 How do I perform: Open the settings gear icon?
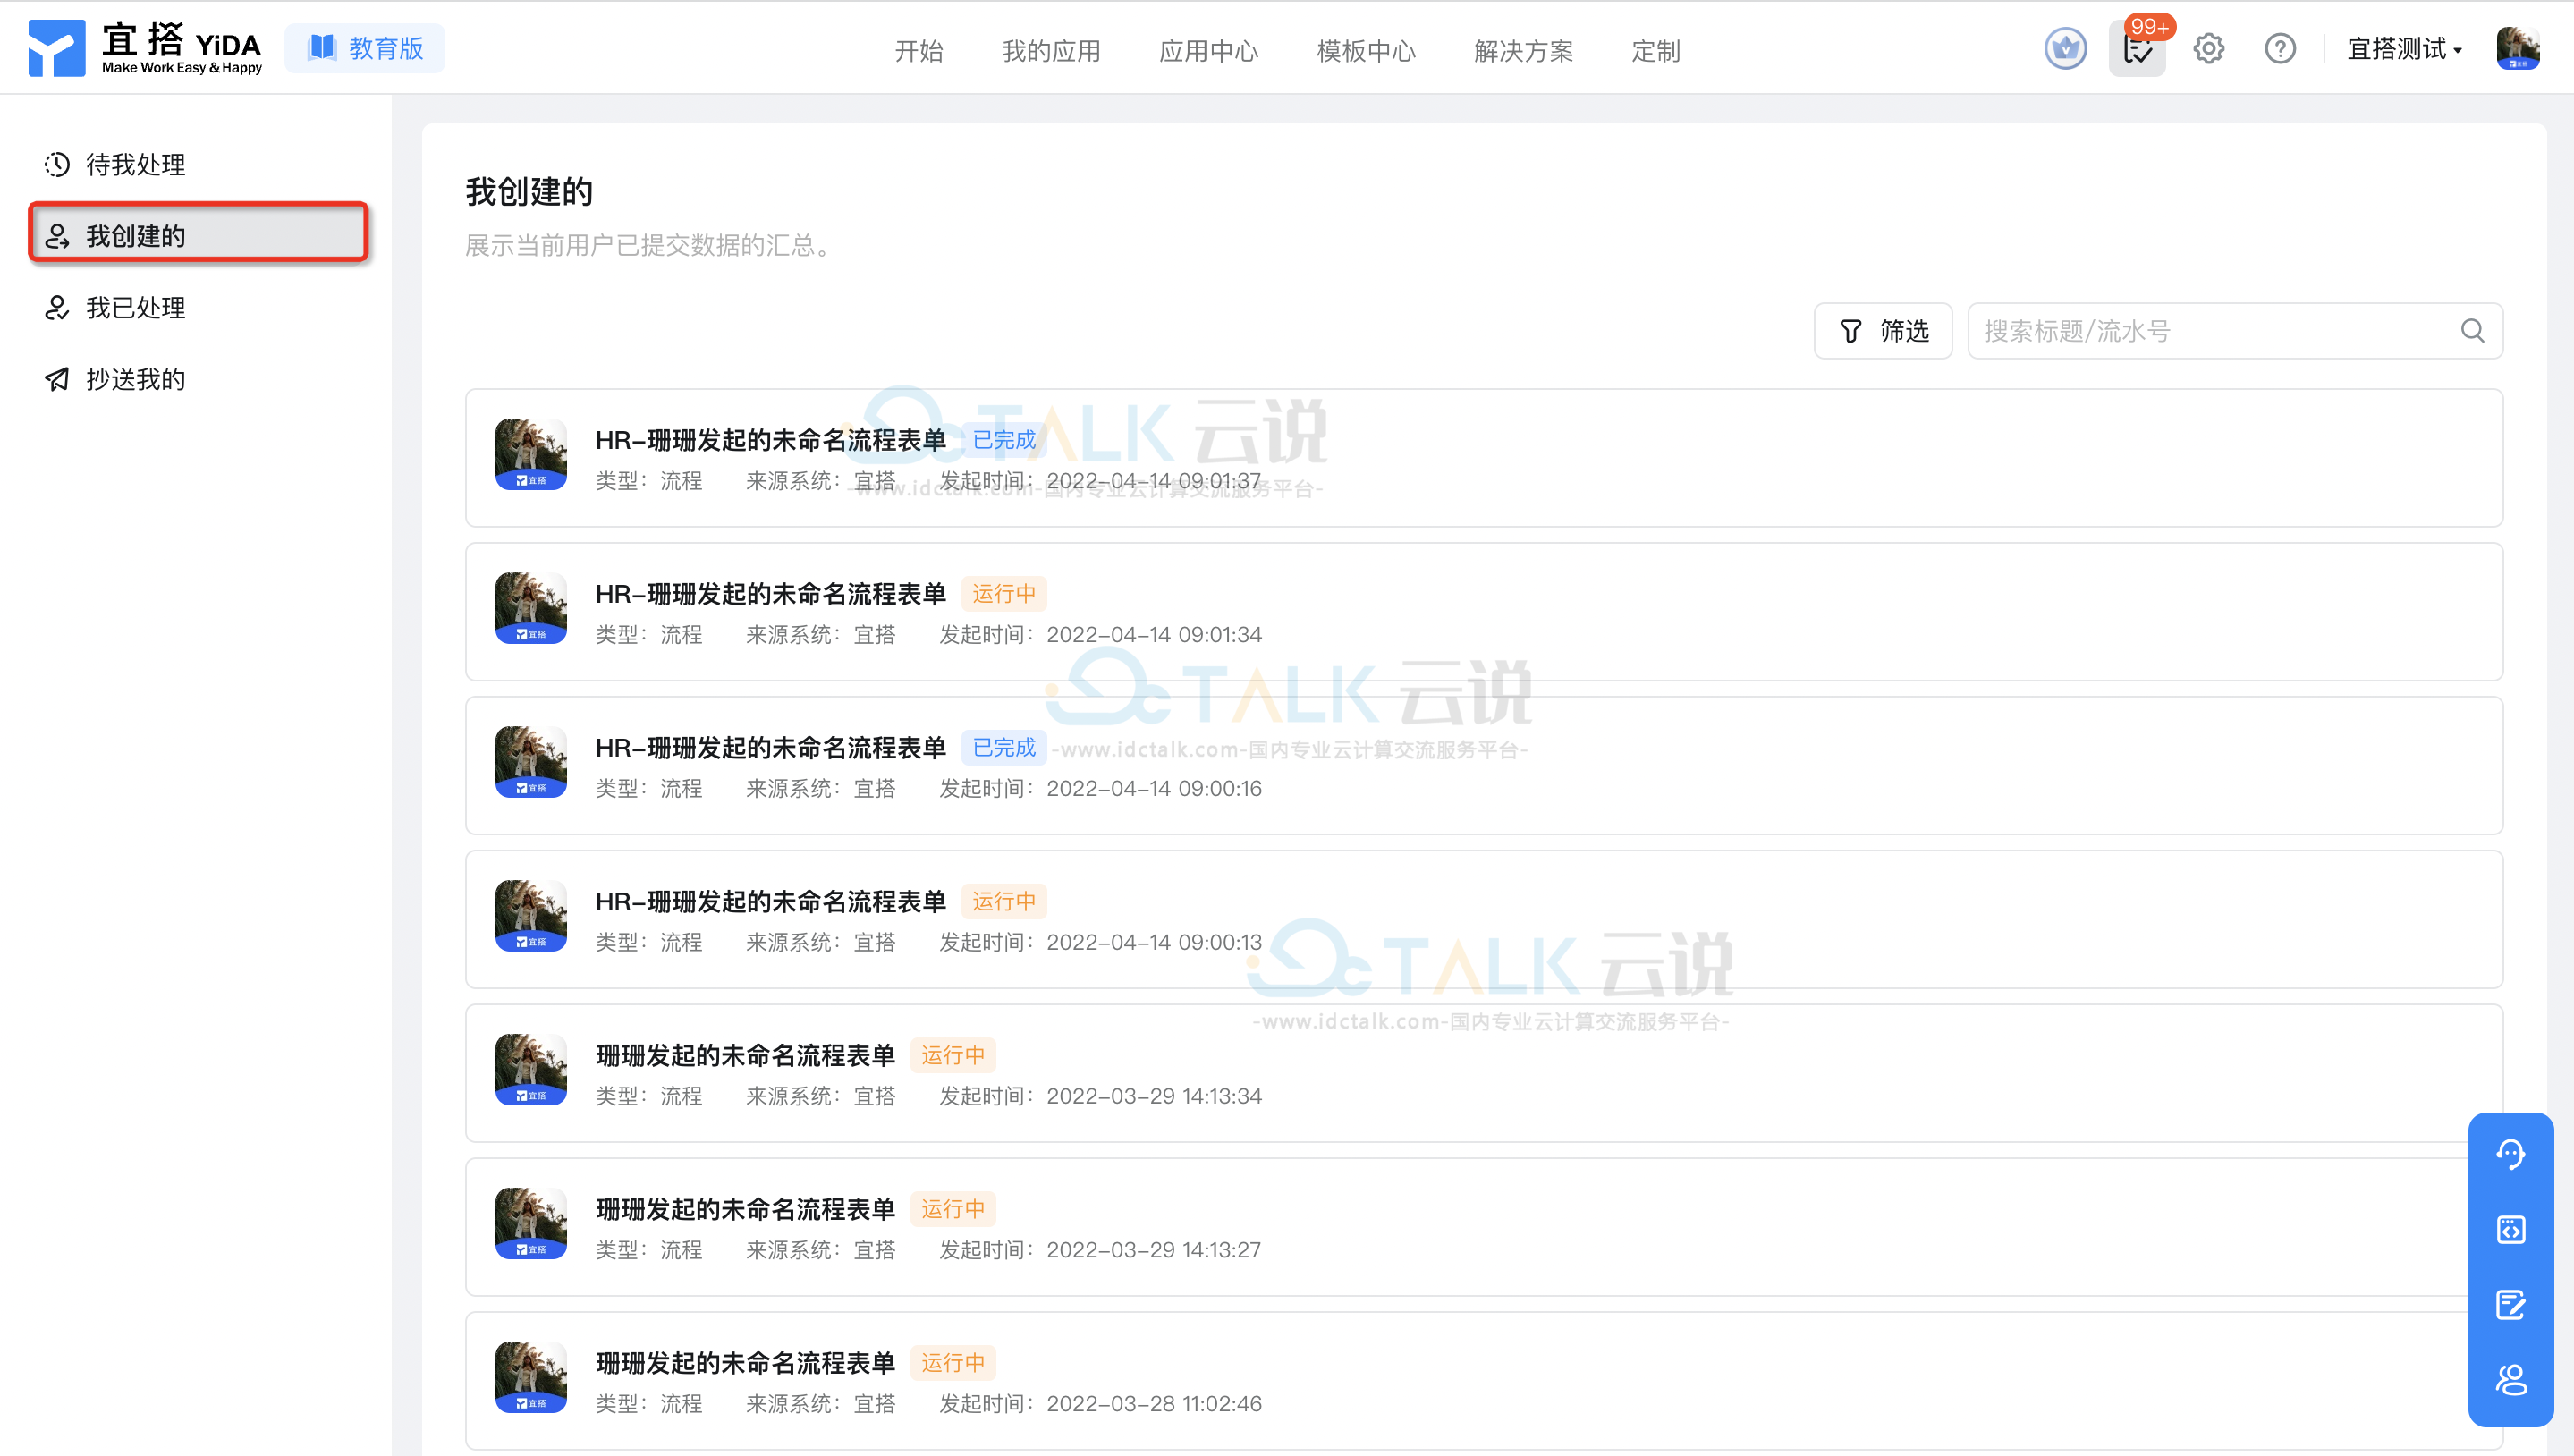click(2208, 48)
